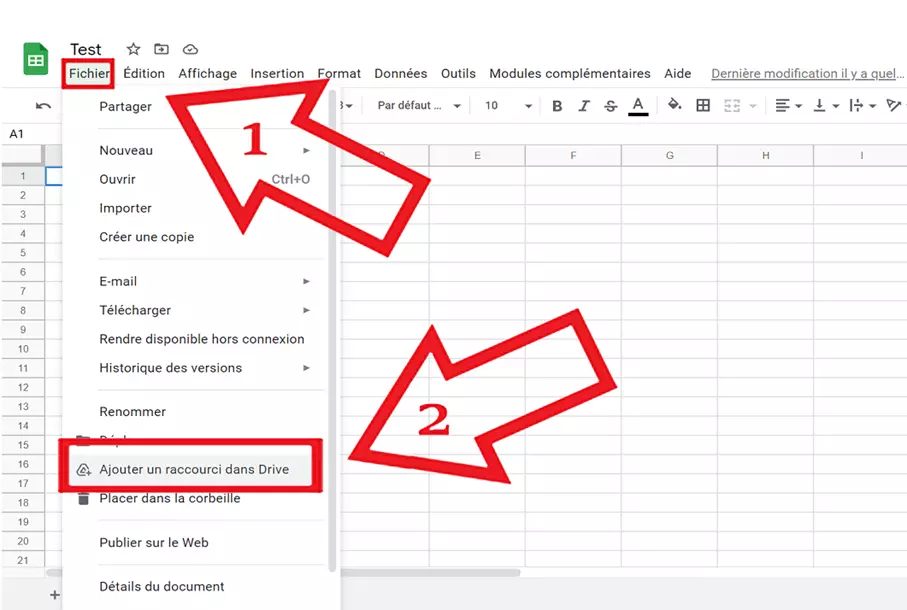Open the Édition menu
Screen dimensions: 907x610
pyautogui.click(x=144, y=73)
